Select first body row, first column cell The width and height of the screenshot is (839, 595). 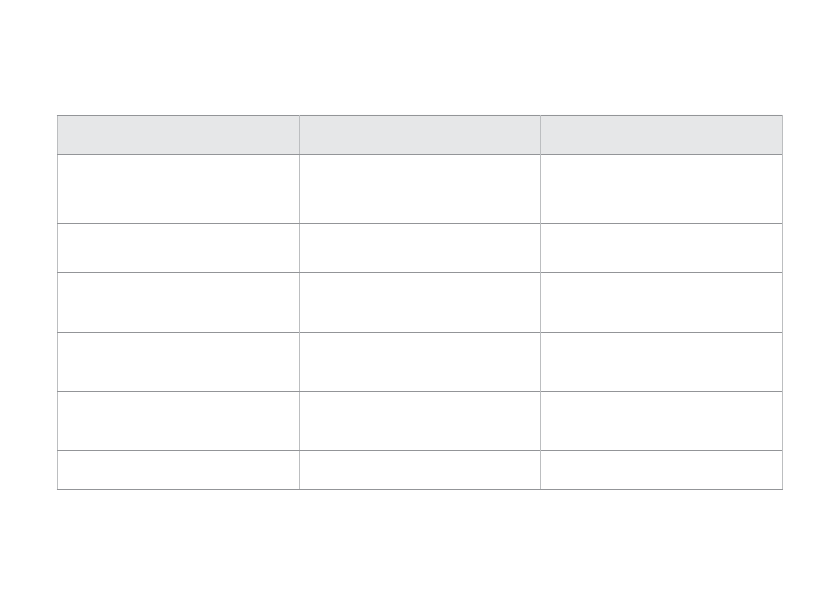(178, 189)
